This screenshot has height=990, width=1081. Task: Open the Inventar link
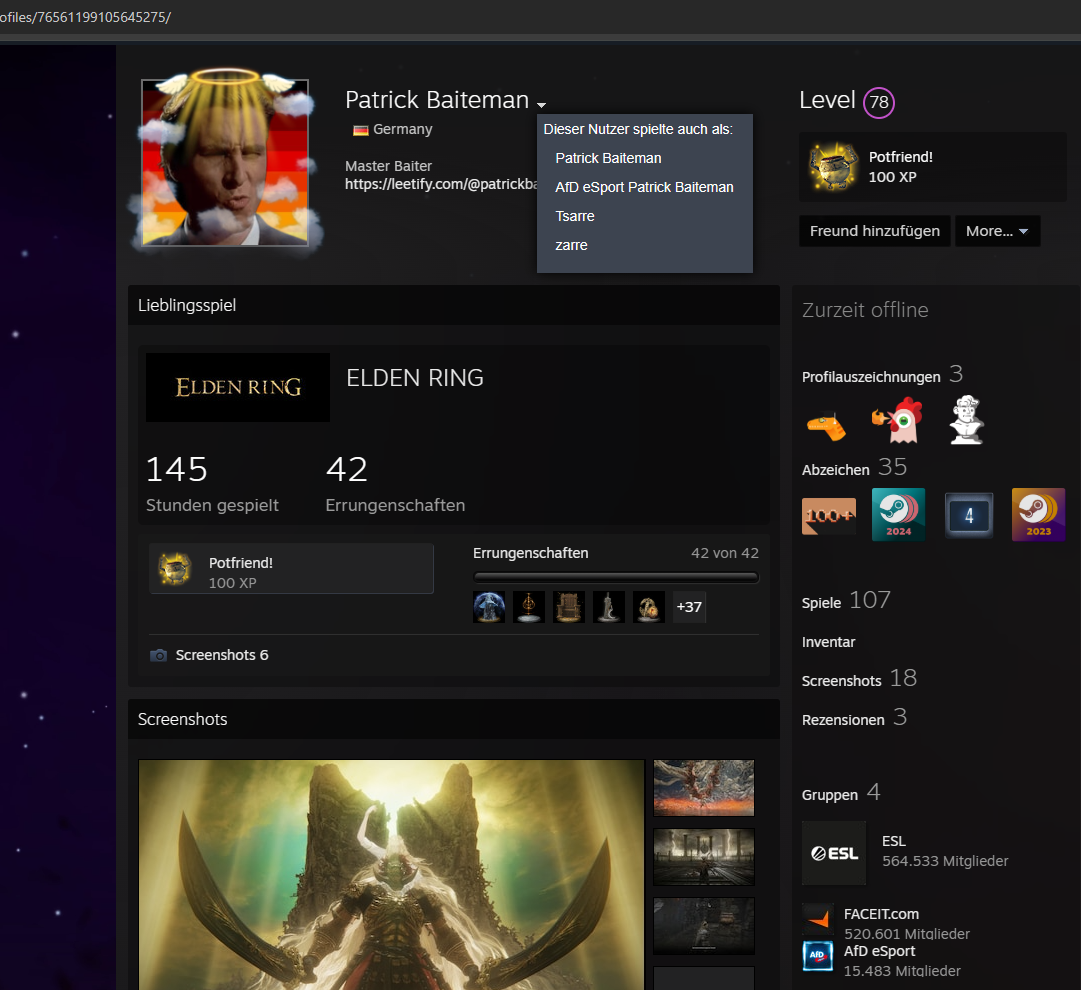pyautogui.click(x=828, y=642)
